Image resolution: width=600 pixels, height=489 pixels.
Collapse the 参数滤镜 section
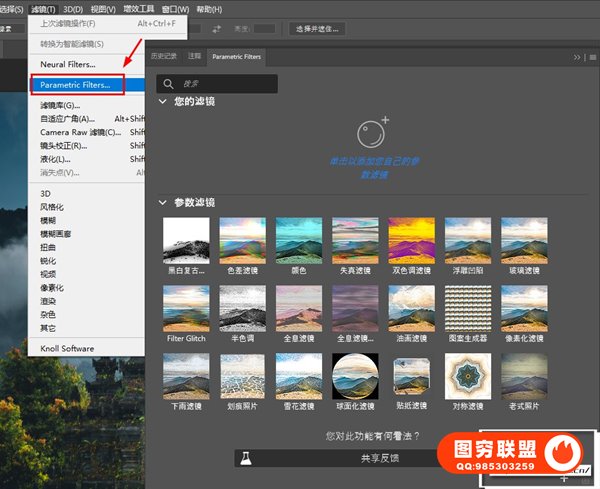(163, 203)
